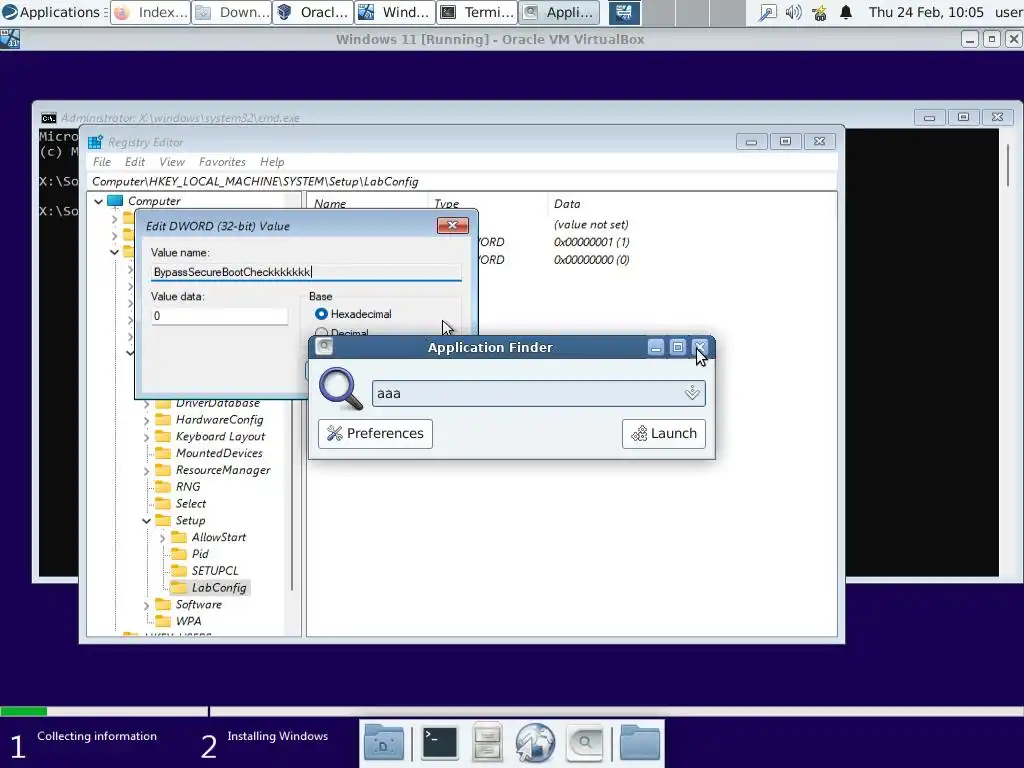Click the cmd.exe window title icon
Image resolution: width=1024 pixels, height=768 pixels.
pos(48,118)
